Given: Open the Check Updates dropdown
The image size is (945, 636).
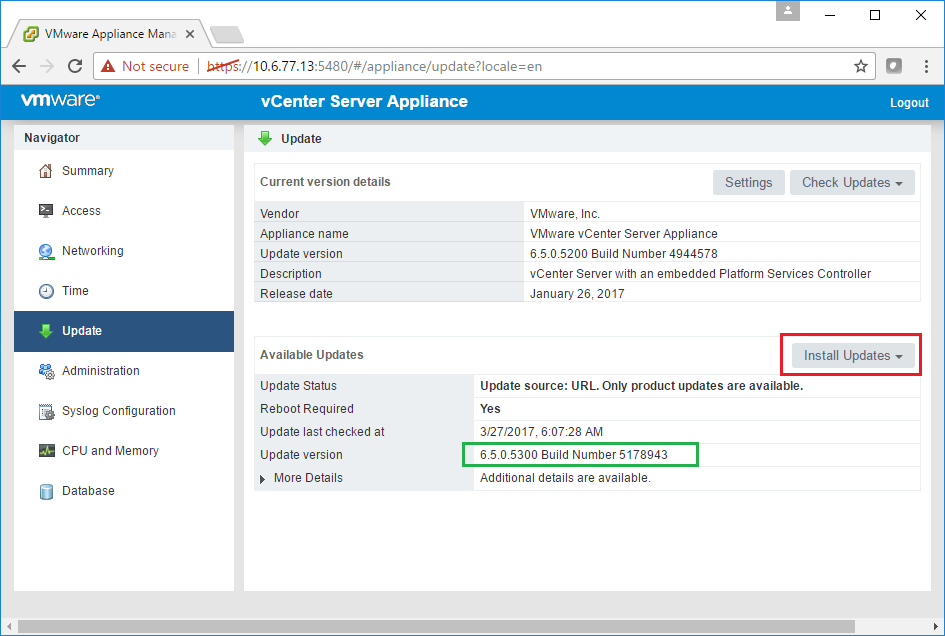Looking at the screenshot, I should [852, 183].
